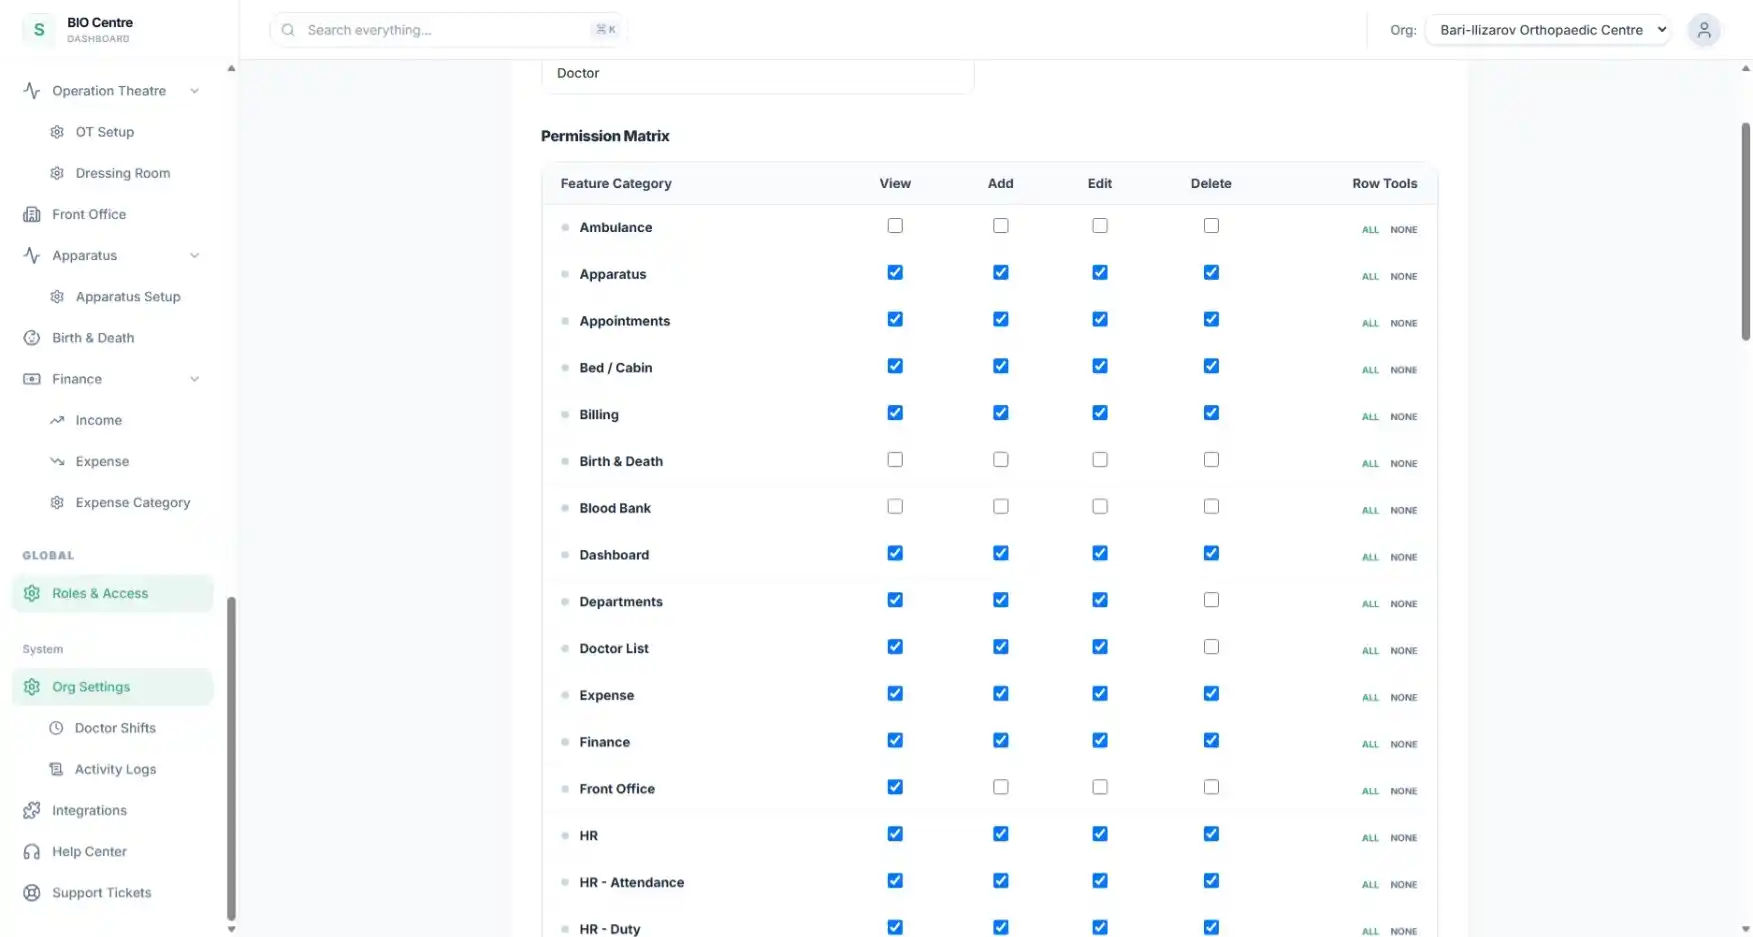The image size is (1753, 937).
Task: Click the HR - Duty row label
Action: click(609, 929)
